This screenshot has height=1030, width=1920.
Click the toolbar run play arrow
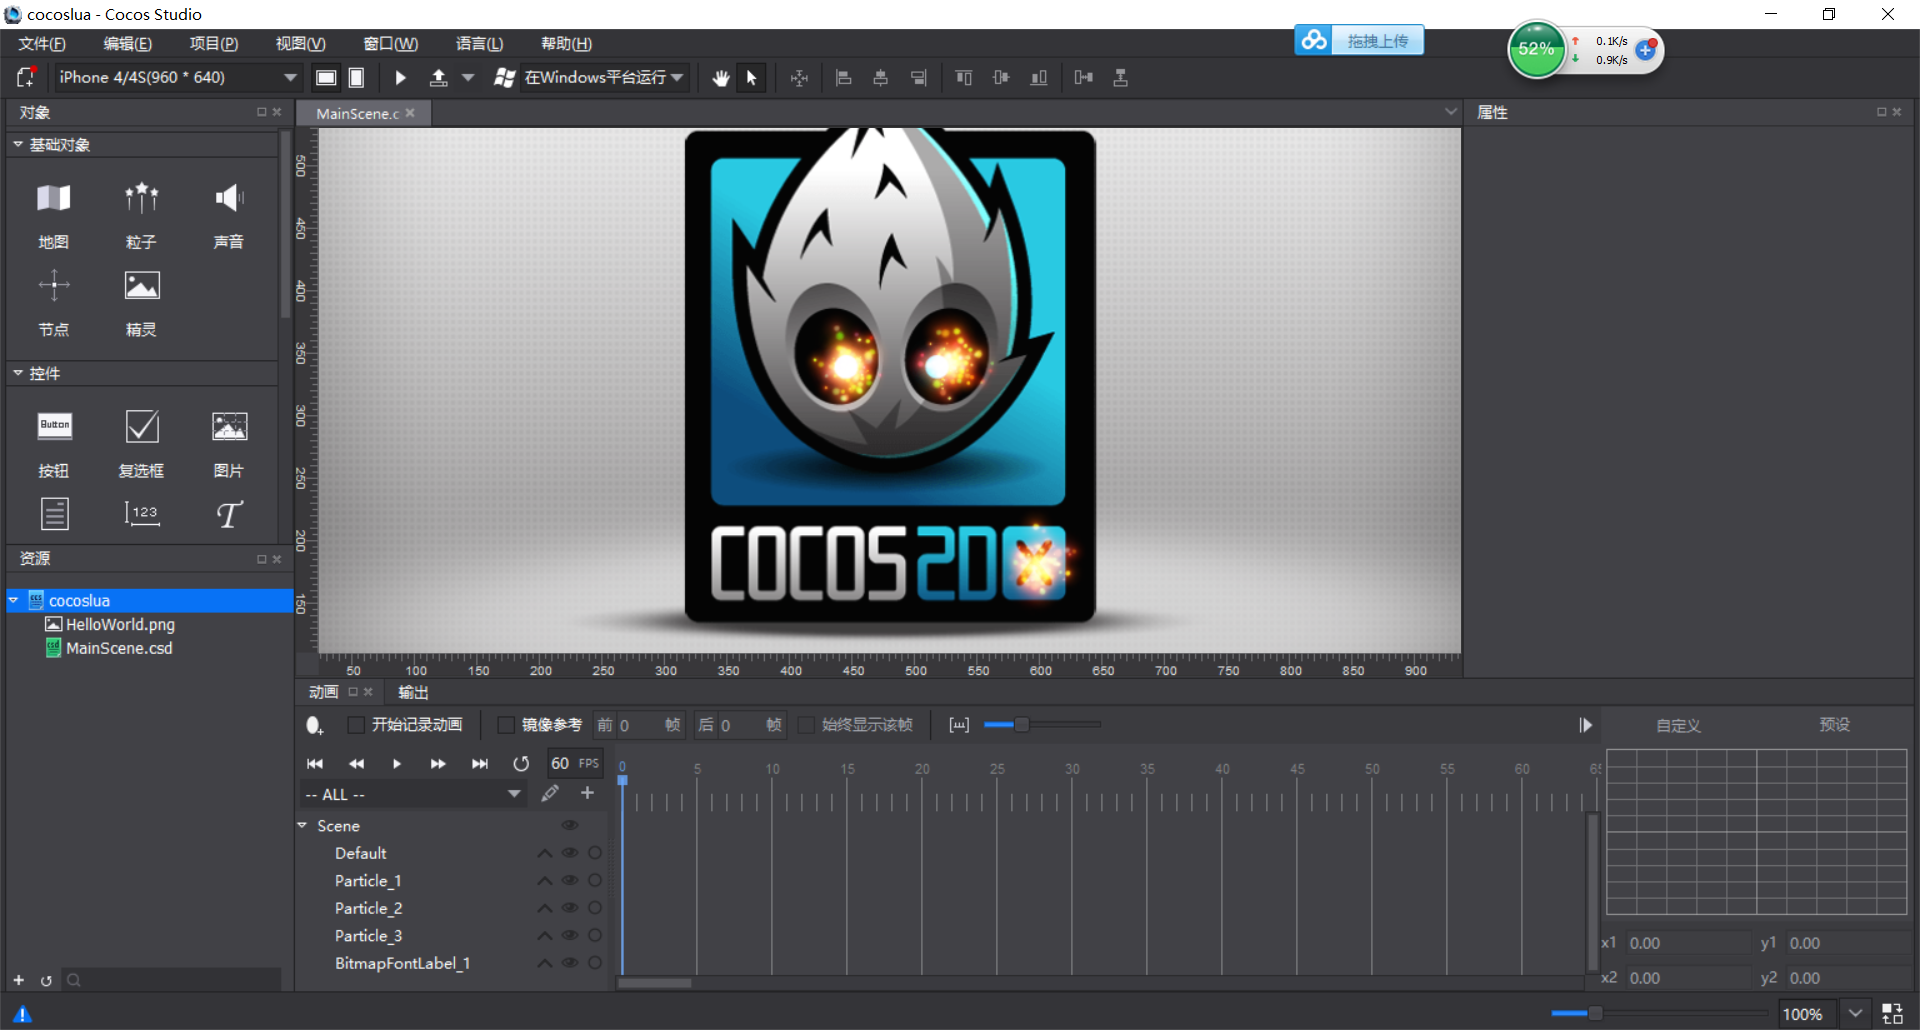pyautogui.click(x=400, y=78)
